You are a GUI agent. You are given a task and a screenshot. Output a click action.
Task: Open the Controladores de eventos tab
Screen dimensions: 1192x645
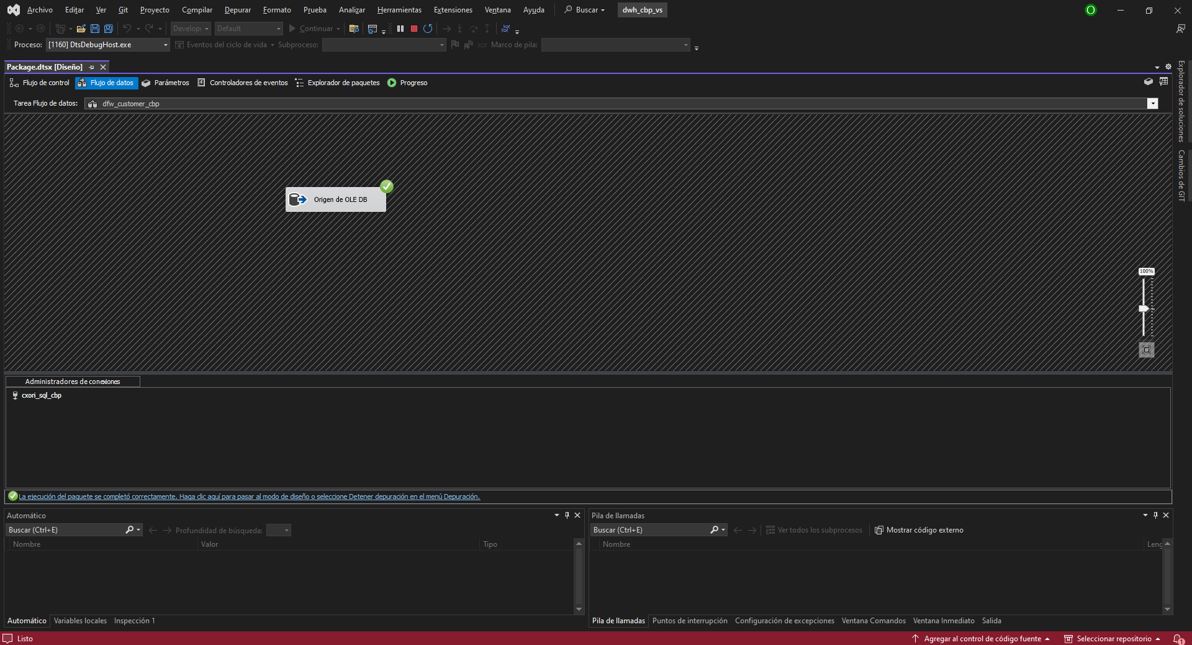click(x=243, y=83)
